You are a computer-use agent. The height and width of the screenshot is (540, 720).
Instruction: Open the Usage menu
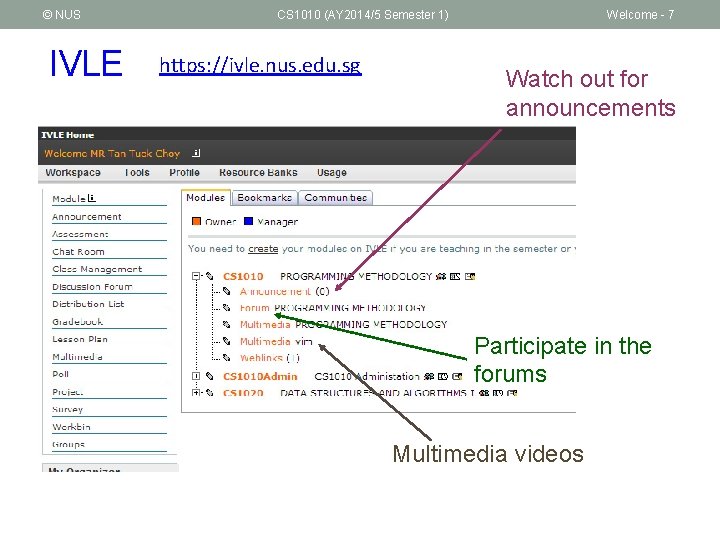pyautogui.click(x=332, y=173)
